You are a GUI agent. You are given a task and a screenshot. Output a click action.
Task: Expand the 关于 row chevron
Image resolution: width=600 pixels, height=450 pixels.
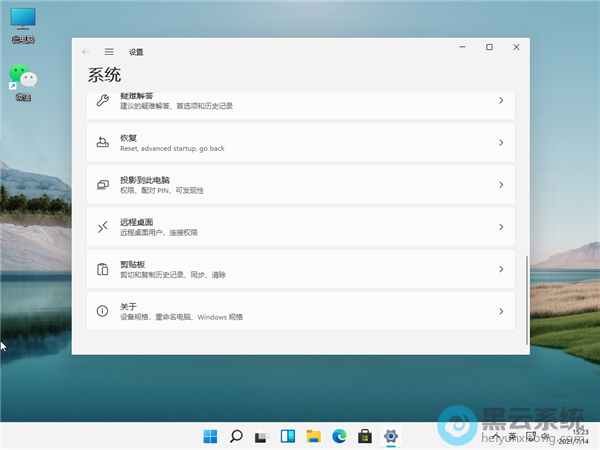click(500, 311)
